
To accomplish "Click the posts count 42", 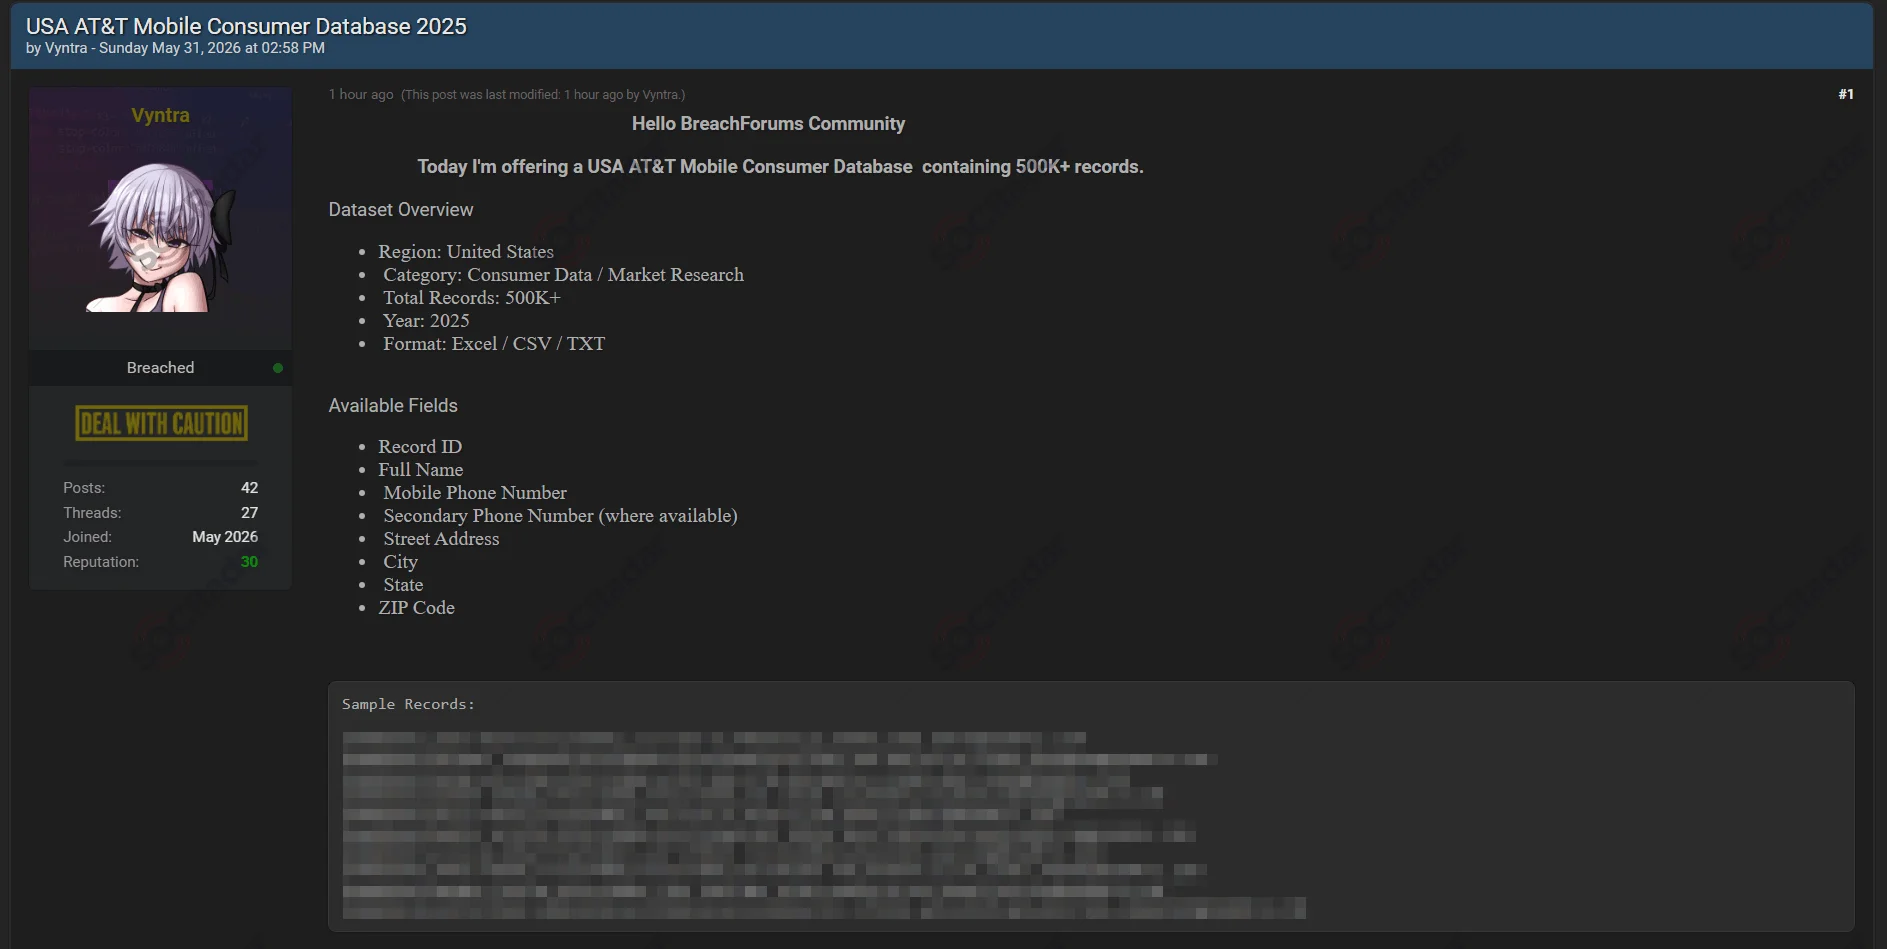I will click(249, 488).
